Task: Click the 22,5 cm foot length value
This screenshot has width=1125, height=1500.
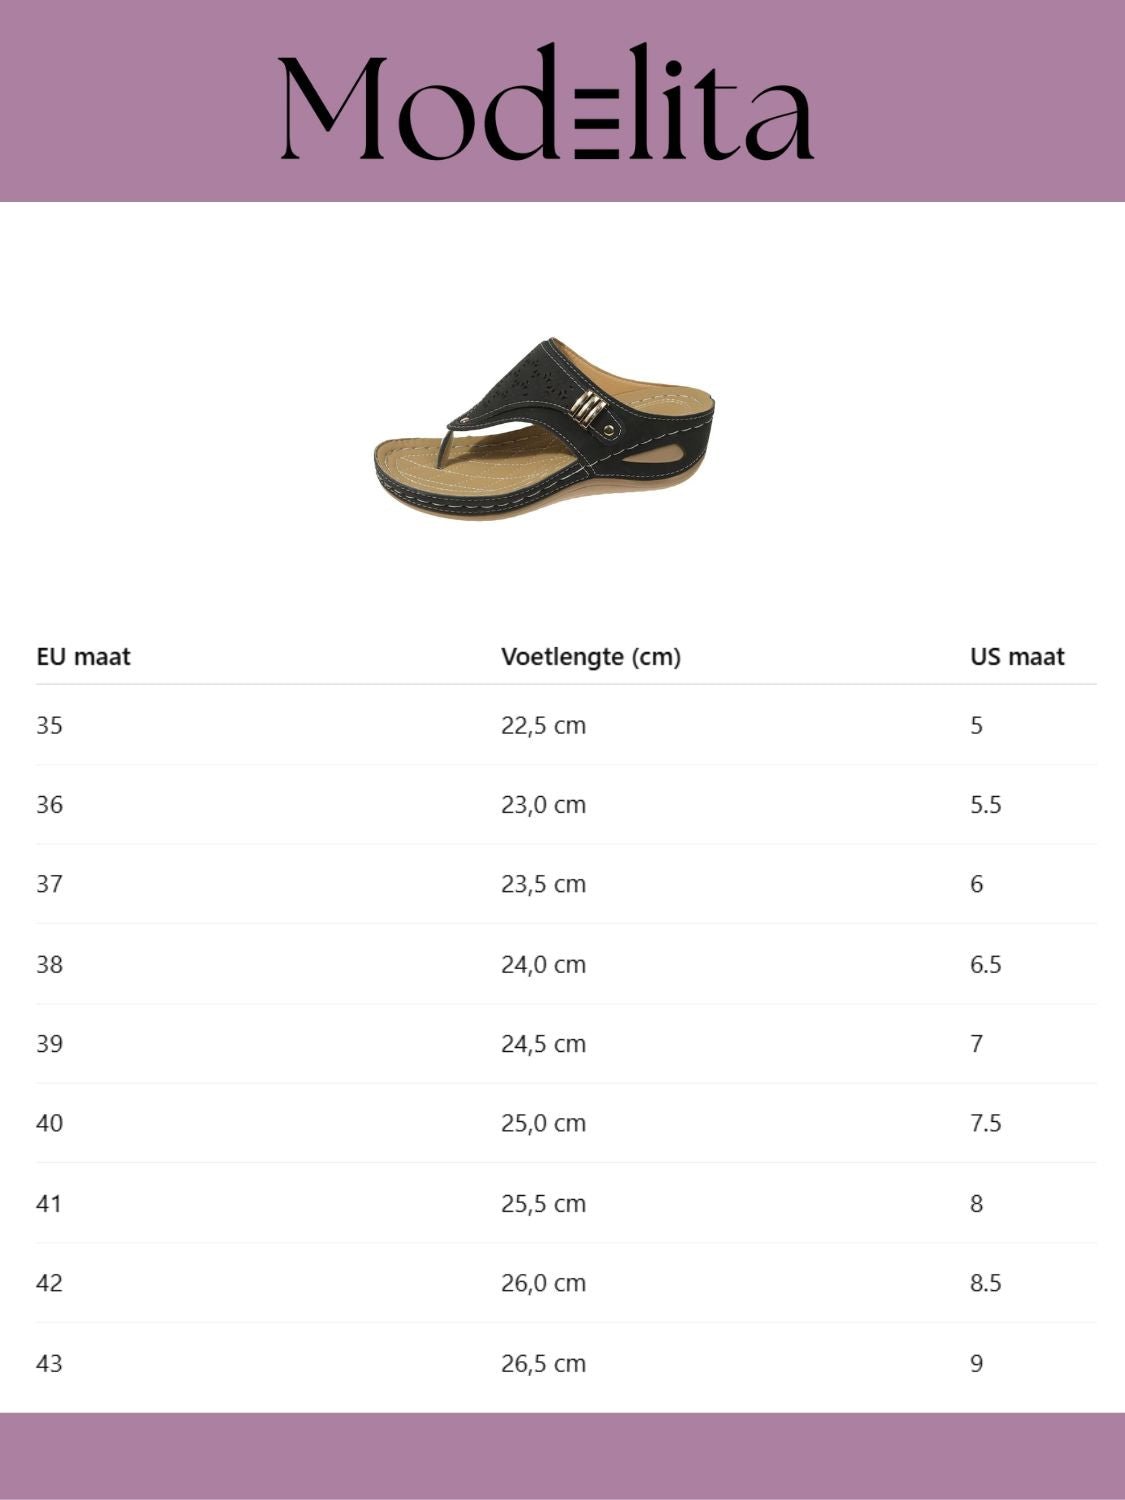Action: coord(543,726)
